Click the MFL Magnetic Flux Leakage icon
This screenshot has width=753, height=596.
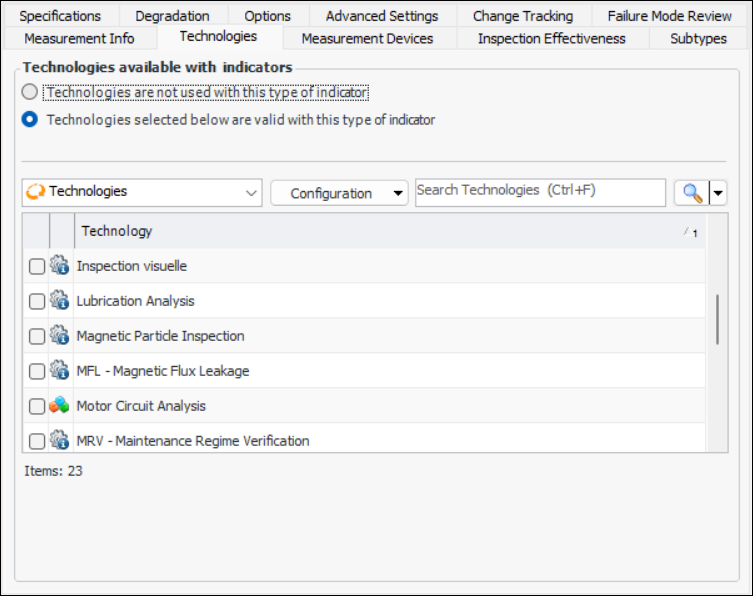60,371
